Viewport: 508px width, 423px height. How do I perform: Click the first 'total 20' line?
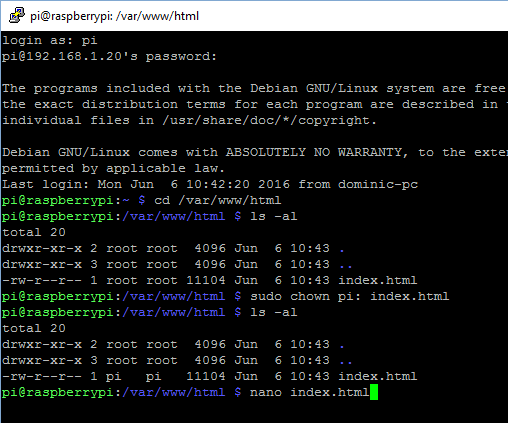[x=34, y=232]
